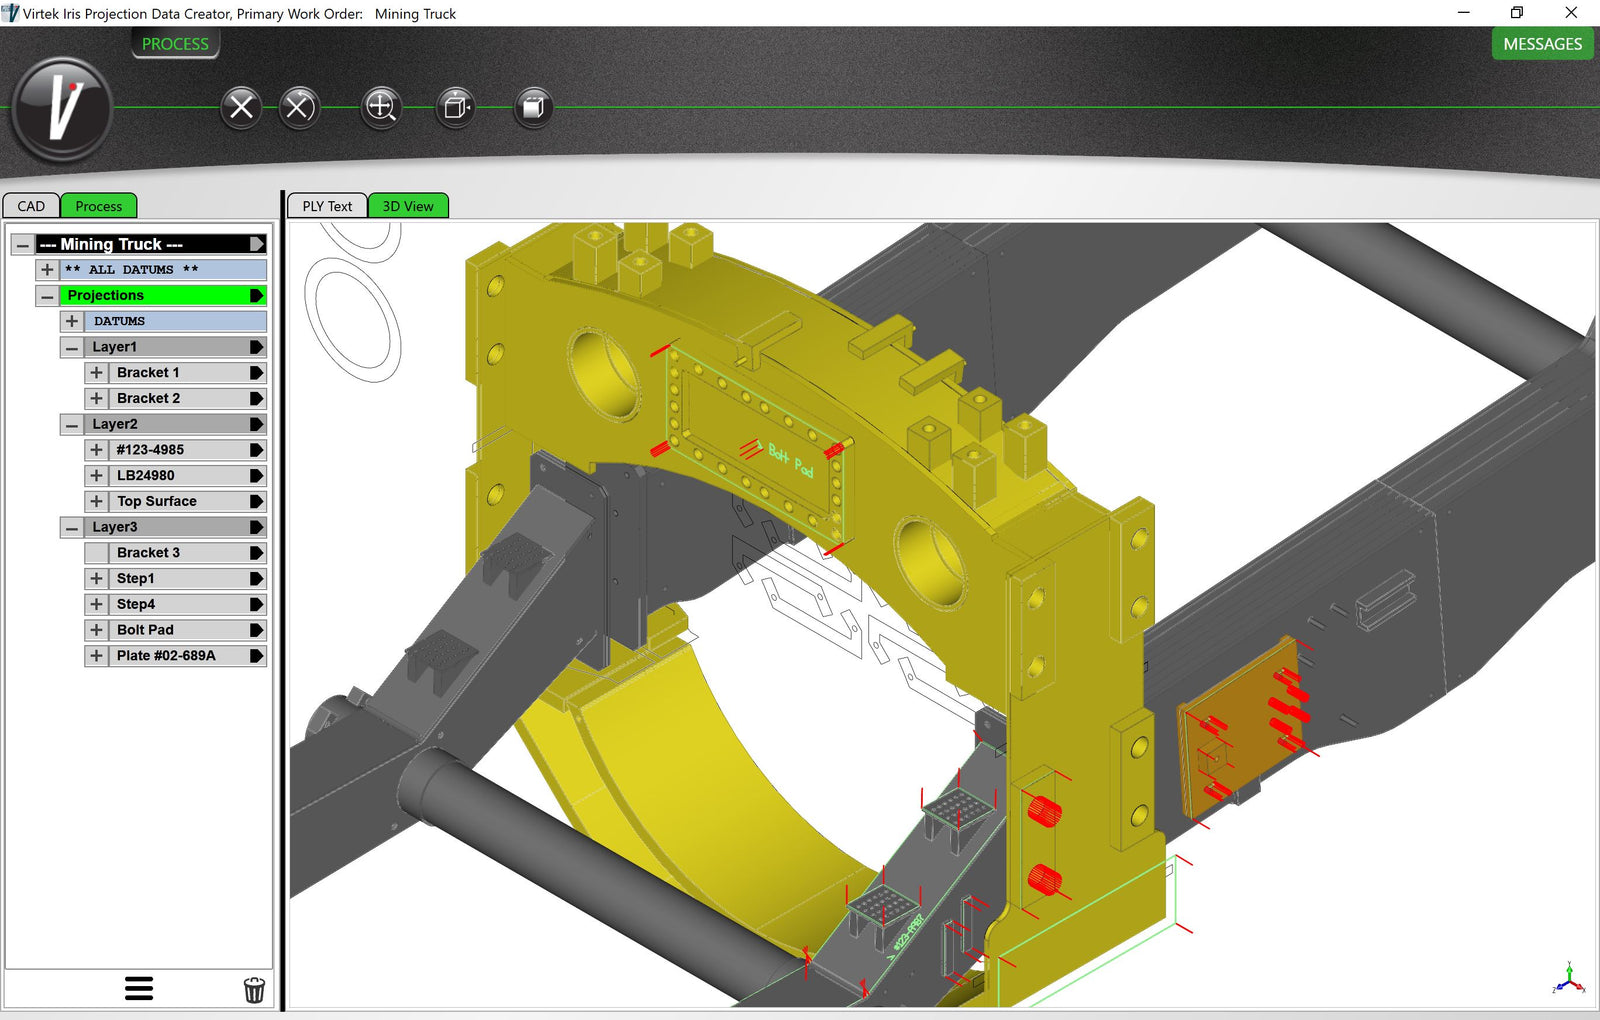The height and width of the screenshot is (1020, 1600).
Task: Collapse the Layer2 group
Action: click(71, 424)
